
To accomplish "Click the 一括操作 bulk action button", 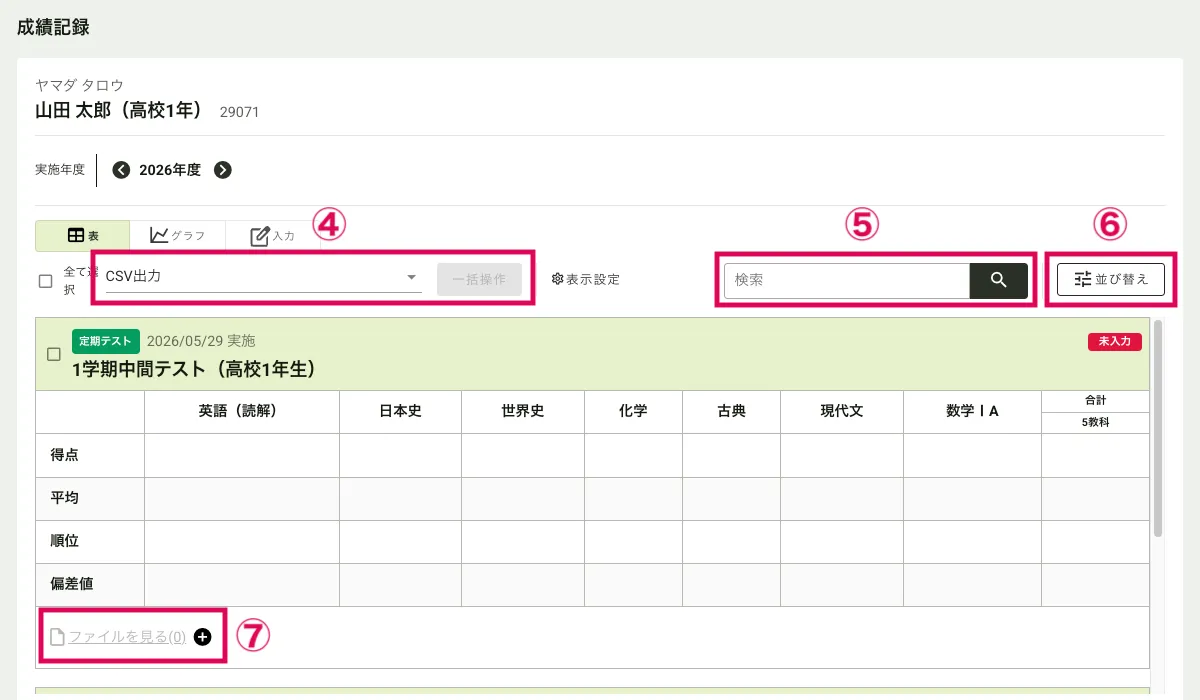I will (479, 280).
